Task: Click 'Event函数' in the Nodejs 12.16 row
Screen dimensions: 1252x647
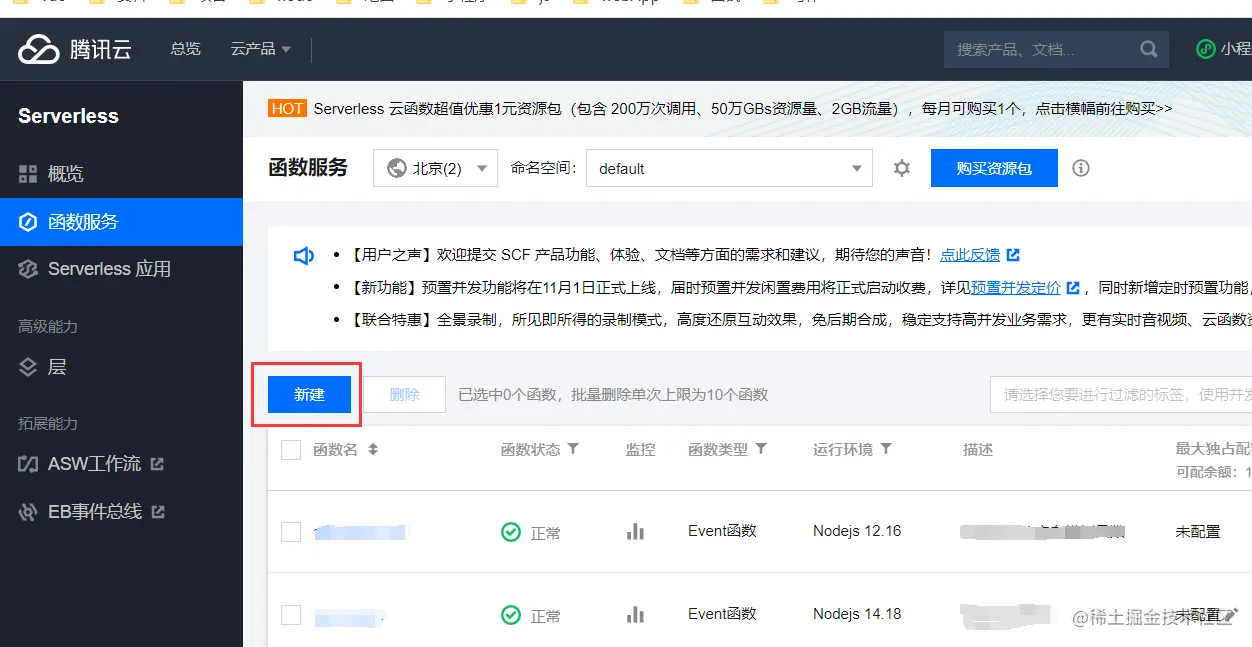Action: pos(722,531)
